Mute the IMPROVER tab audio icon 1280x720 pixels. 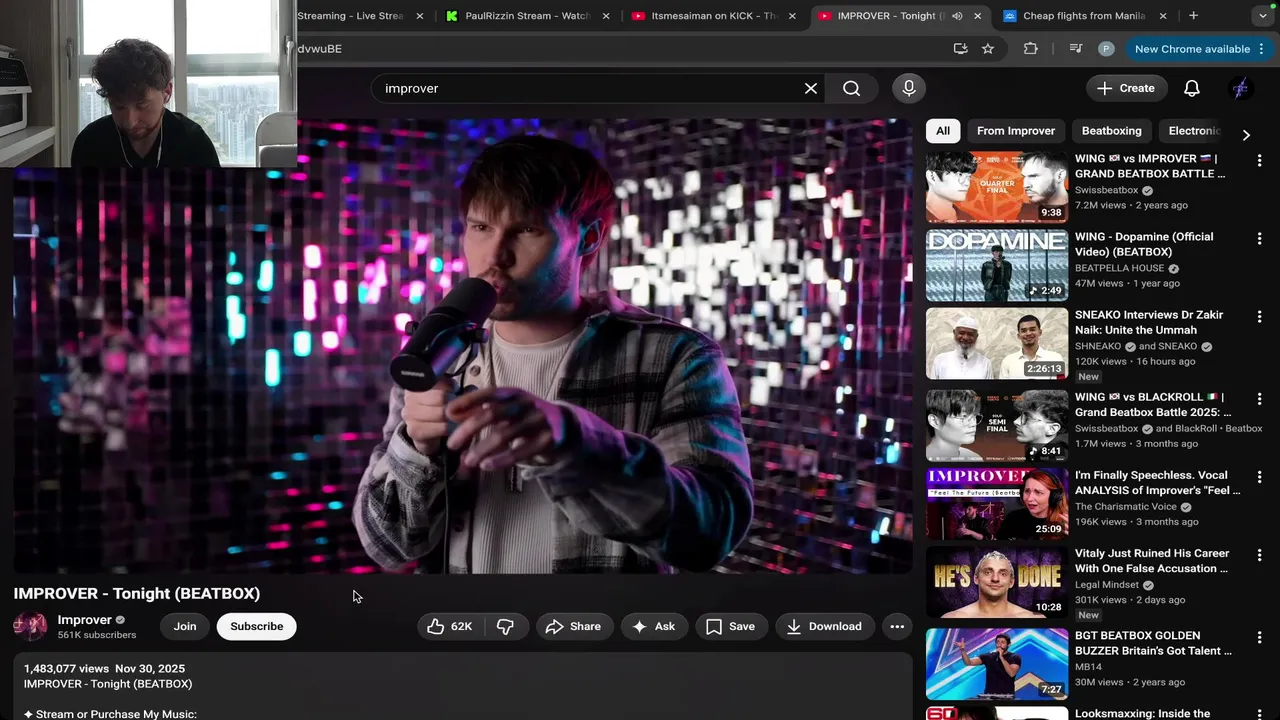point(957,16)
